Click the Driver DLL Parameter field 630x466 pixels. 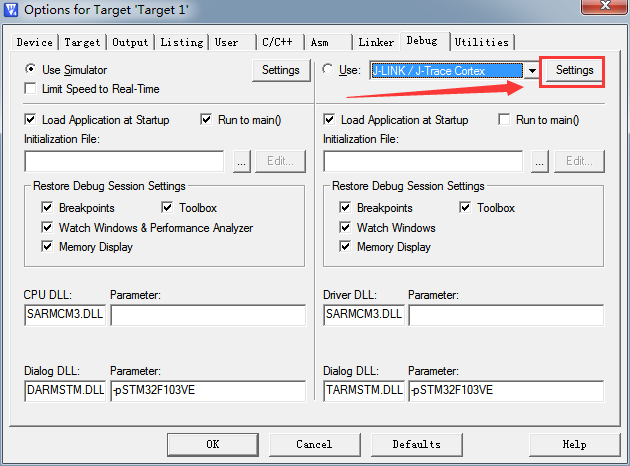[506, 315]
